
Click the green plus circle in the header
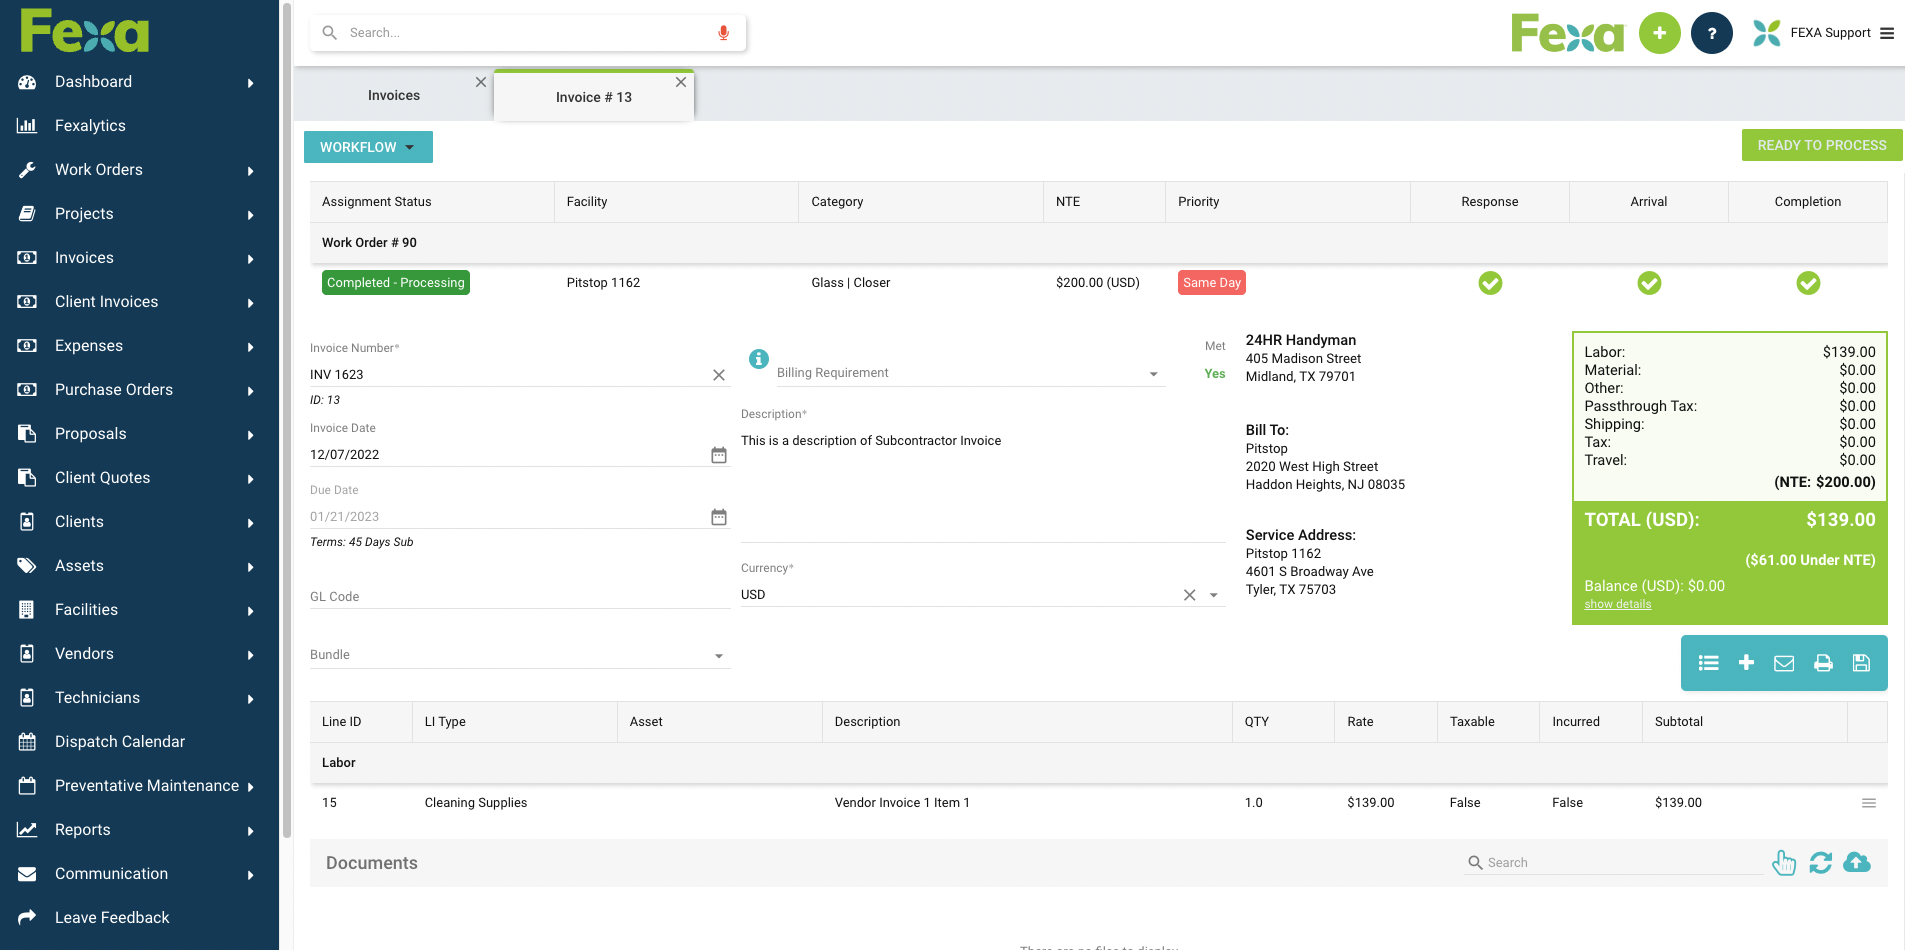point(1660,32)
